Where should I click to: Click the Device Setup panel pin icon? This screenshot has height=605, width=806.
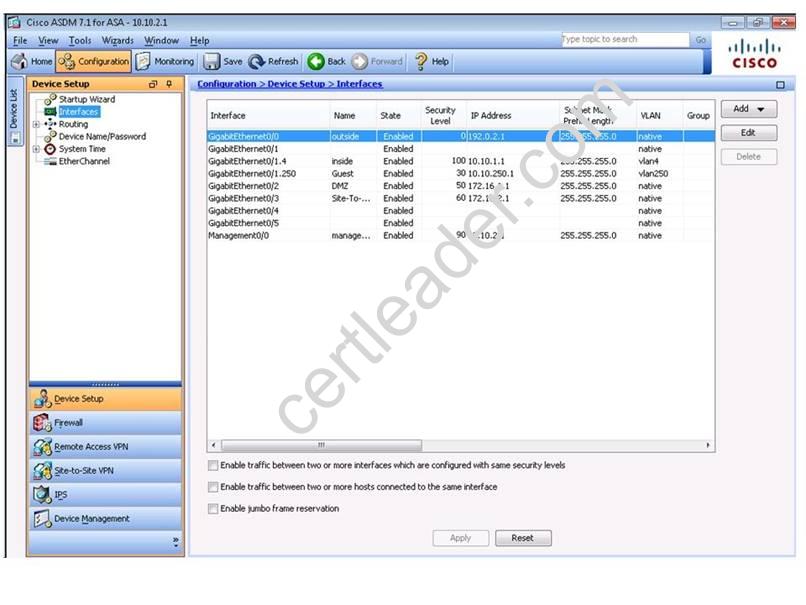click(169, 84)
